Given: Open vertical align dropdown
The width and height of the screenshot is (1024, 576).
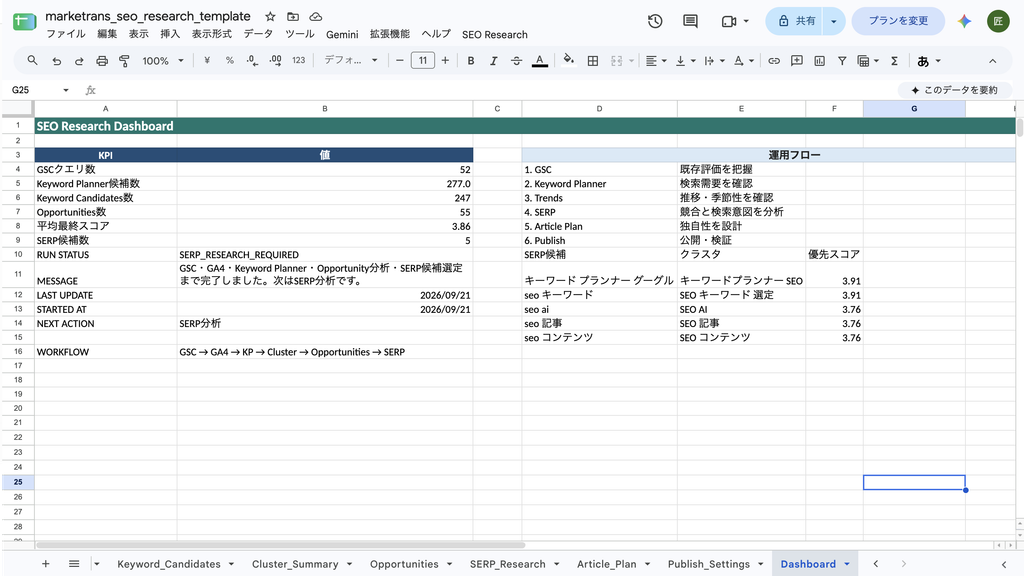Looking at the screenshot, I should pyautogui.click(x=685, y=61).
